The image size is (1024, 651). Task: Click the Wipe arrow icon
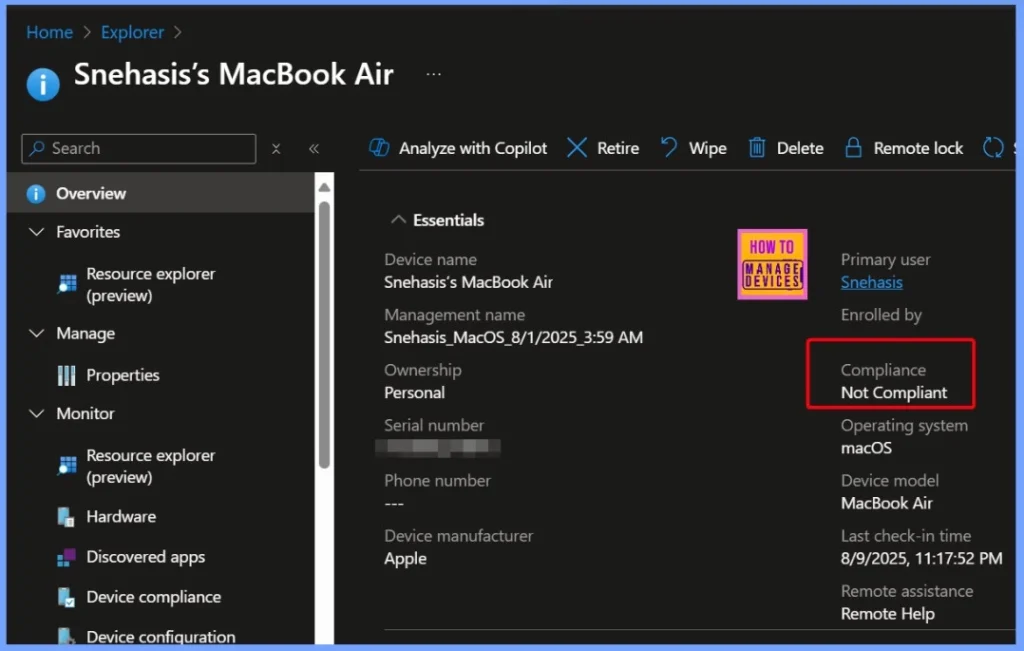point(669,148)
